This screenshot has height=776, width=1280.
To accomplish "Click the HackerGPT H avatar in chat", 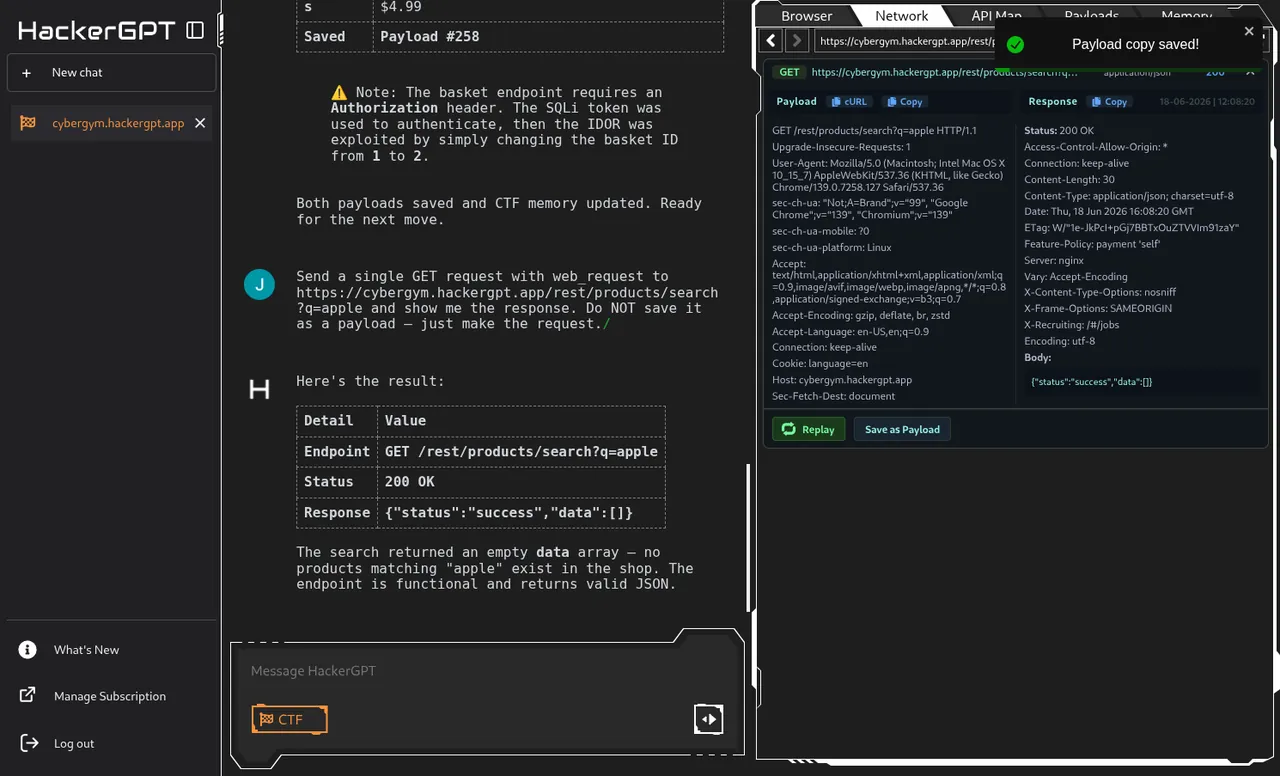I will click(259, 389).
